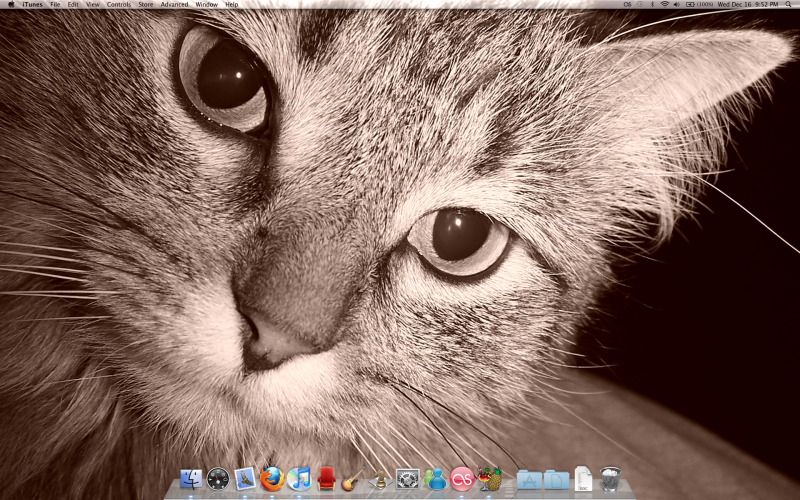Open the Advanced menu
The width and height of the screenshot is (800, 500).
tap(174, 4)
